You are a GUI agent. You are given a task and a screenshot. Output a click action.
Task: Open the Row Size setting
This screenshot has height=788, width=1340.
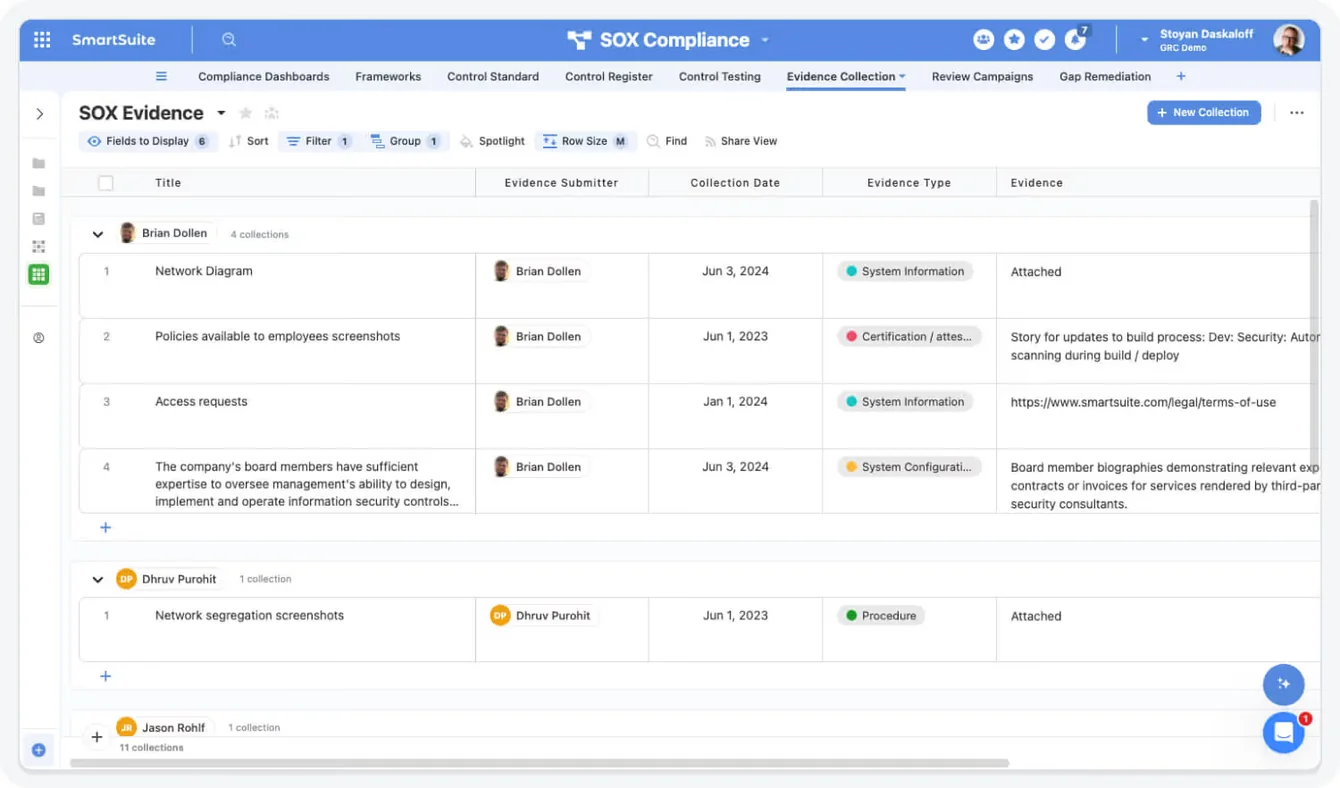[x=585, y=142]
